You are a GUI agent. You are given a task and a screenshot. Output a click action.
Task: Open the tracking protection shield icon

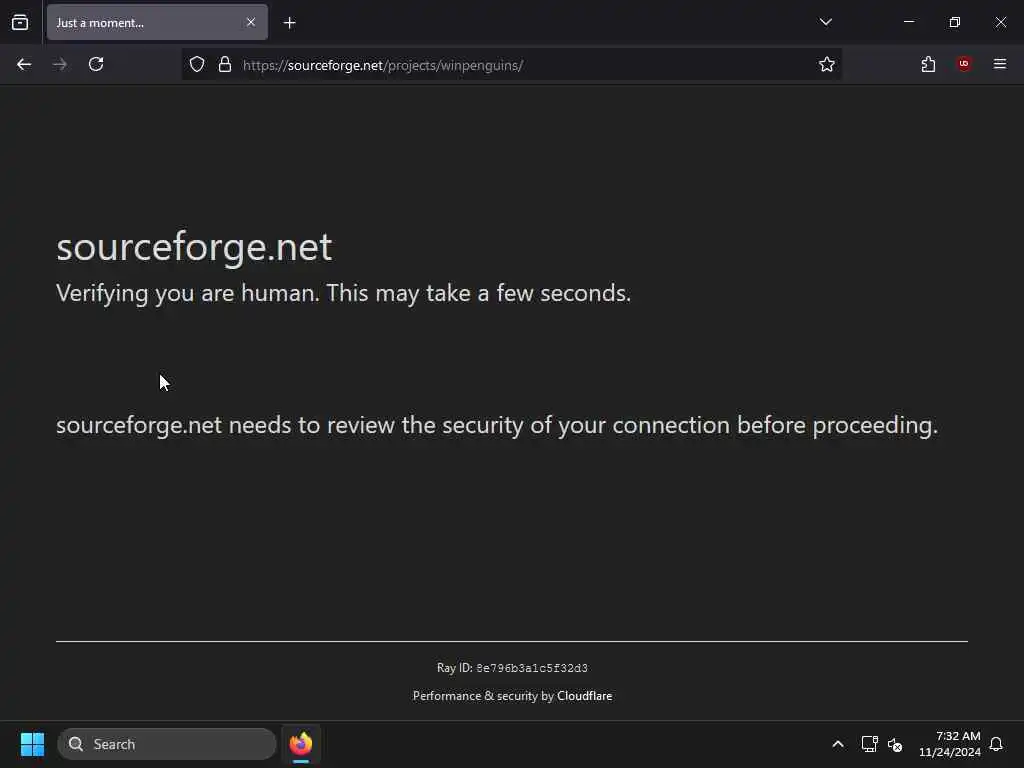pyautogui.click(x=197, y=64)
